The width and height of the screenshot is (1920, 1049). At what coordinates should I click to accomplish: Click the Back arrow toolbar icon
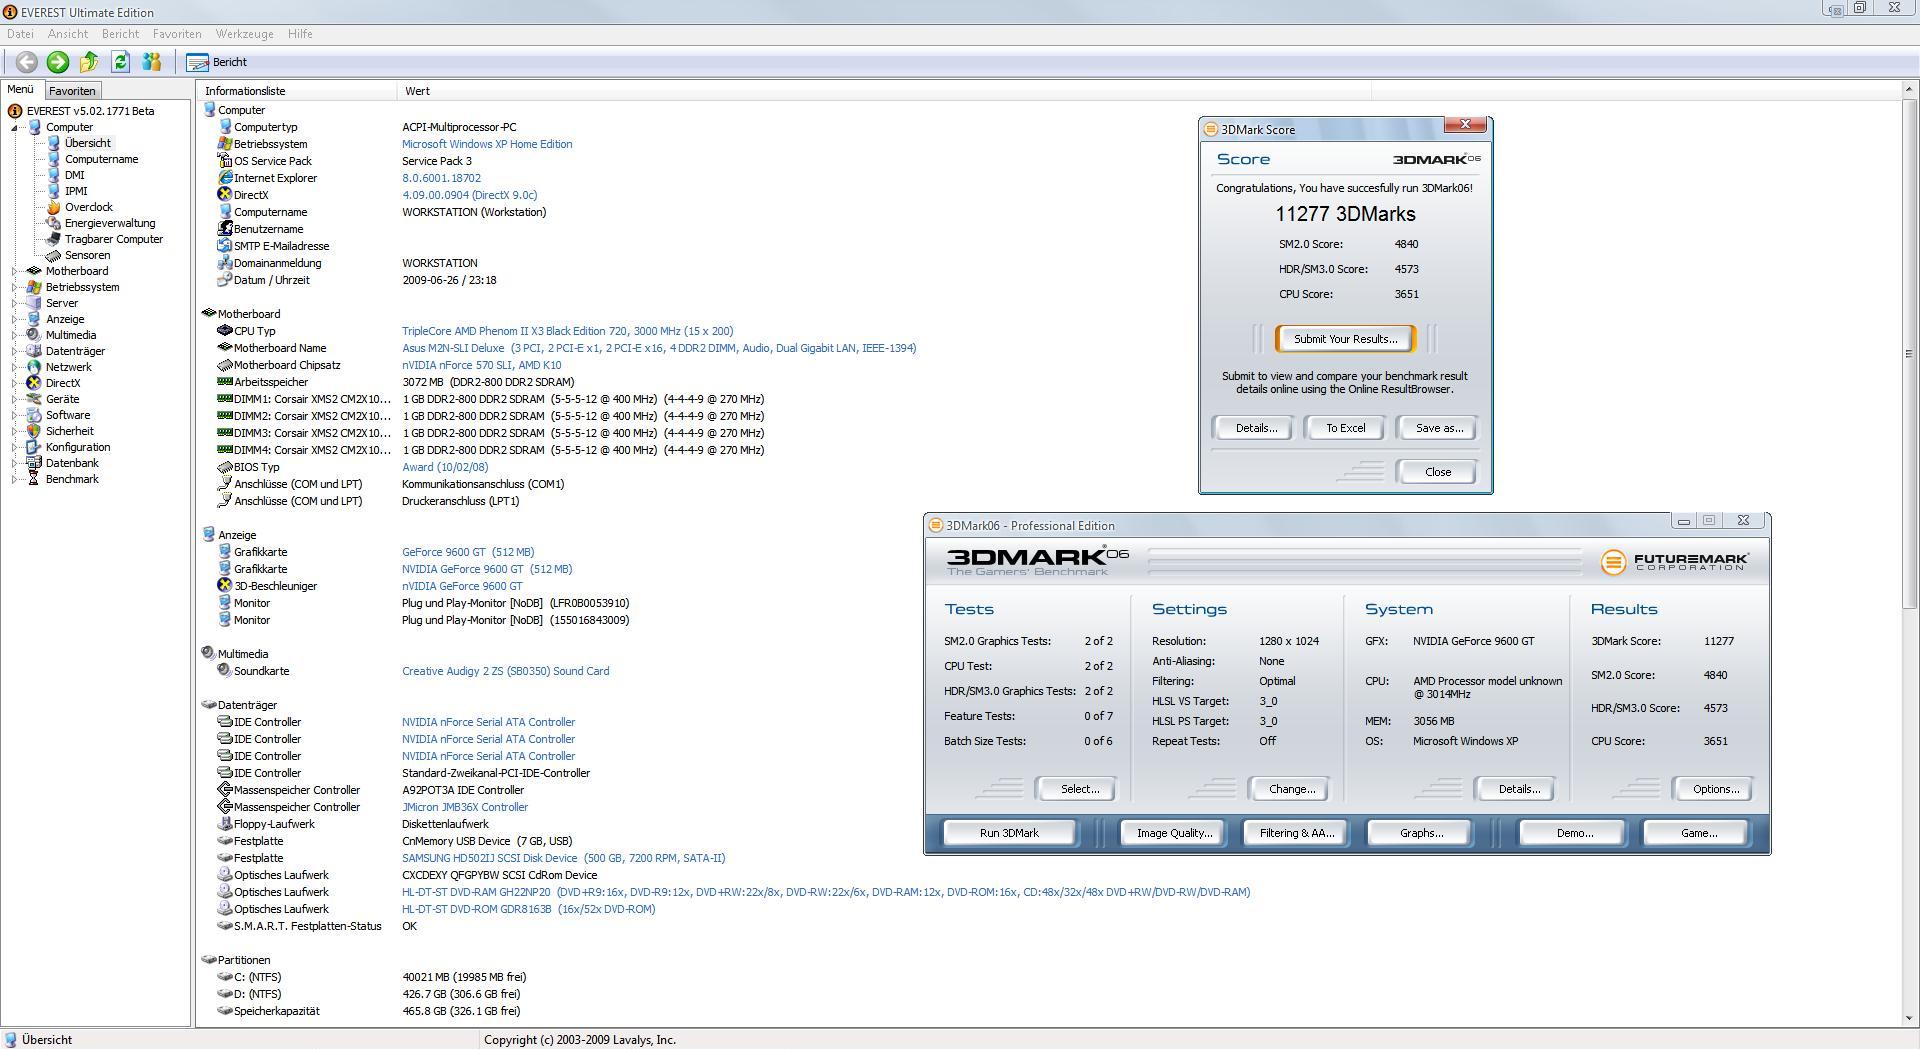(26, 62)
